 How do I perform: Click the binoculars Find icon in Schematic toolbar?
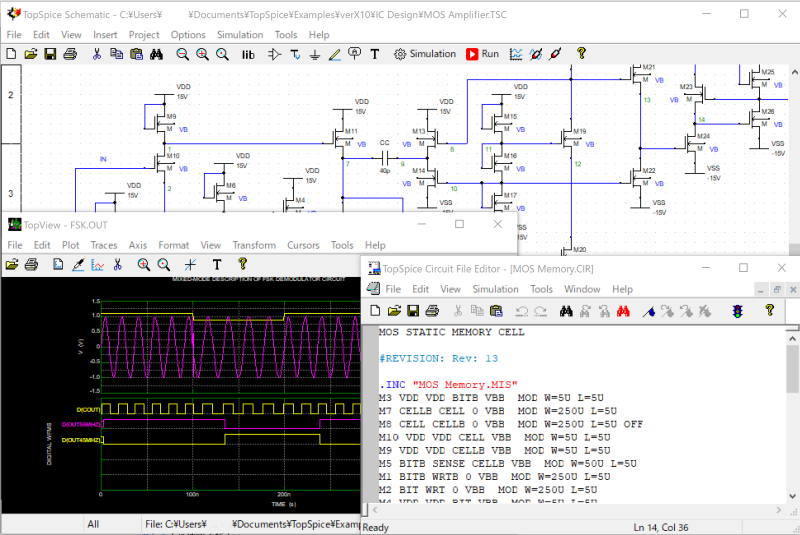click(156, 54)
